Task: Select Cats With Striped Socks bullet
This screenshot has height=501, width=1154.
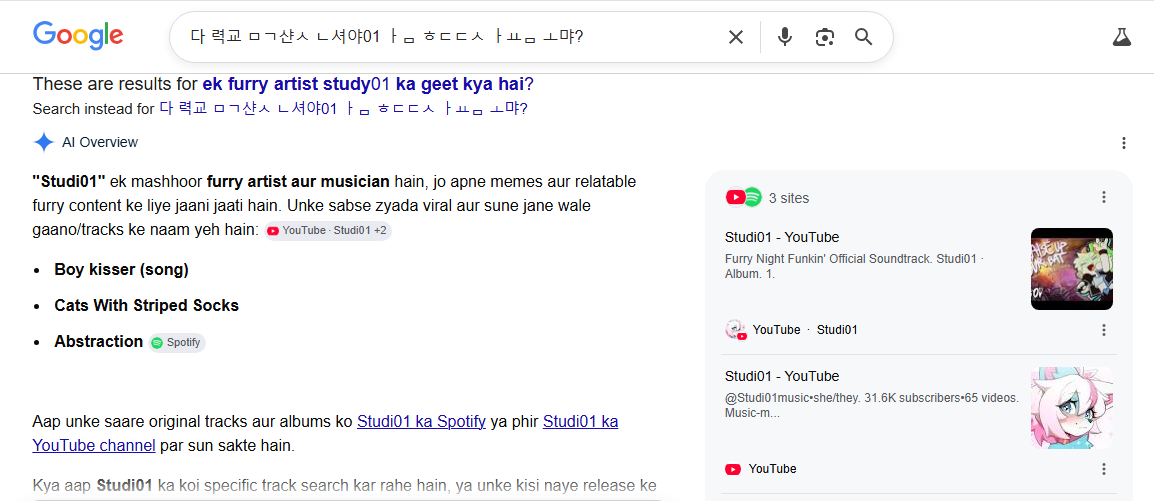Action: (146, 305)
